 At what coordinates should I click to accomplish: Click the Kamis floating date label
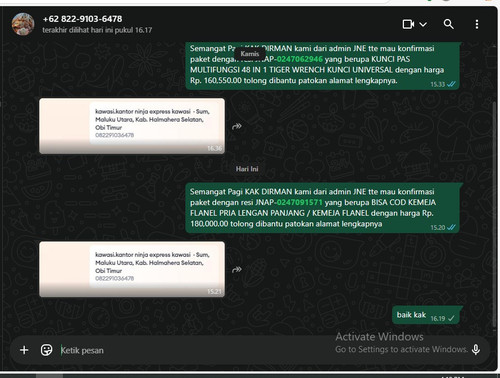tap(250, 54)
